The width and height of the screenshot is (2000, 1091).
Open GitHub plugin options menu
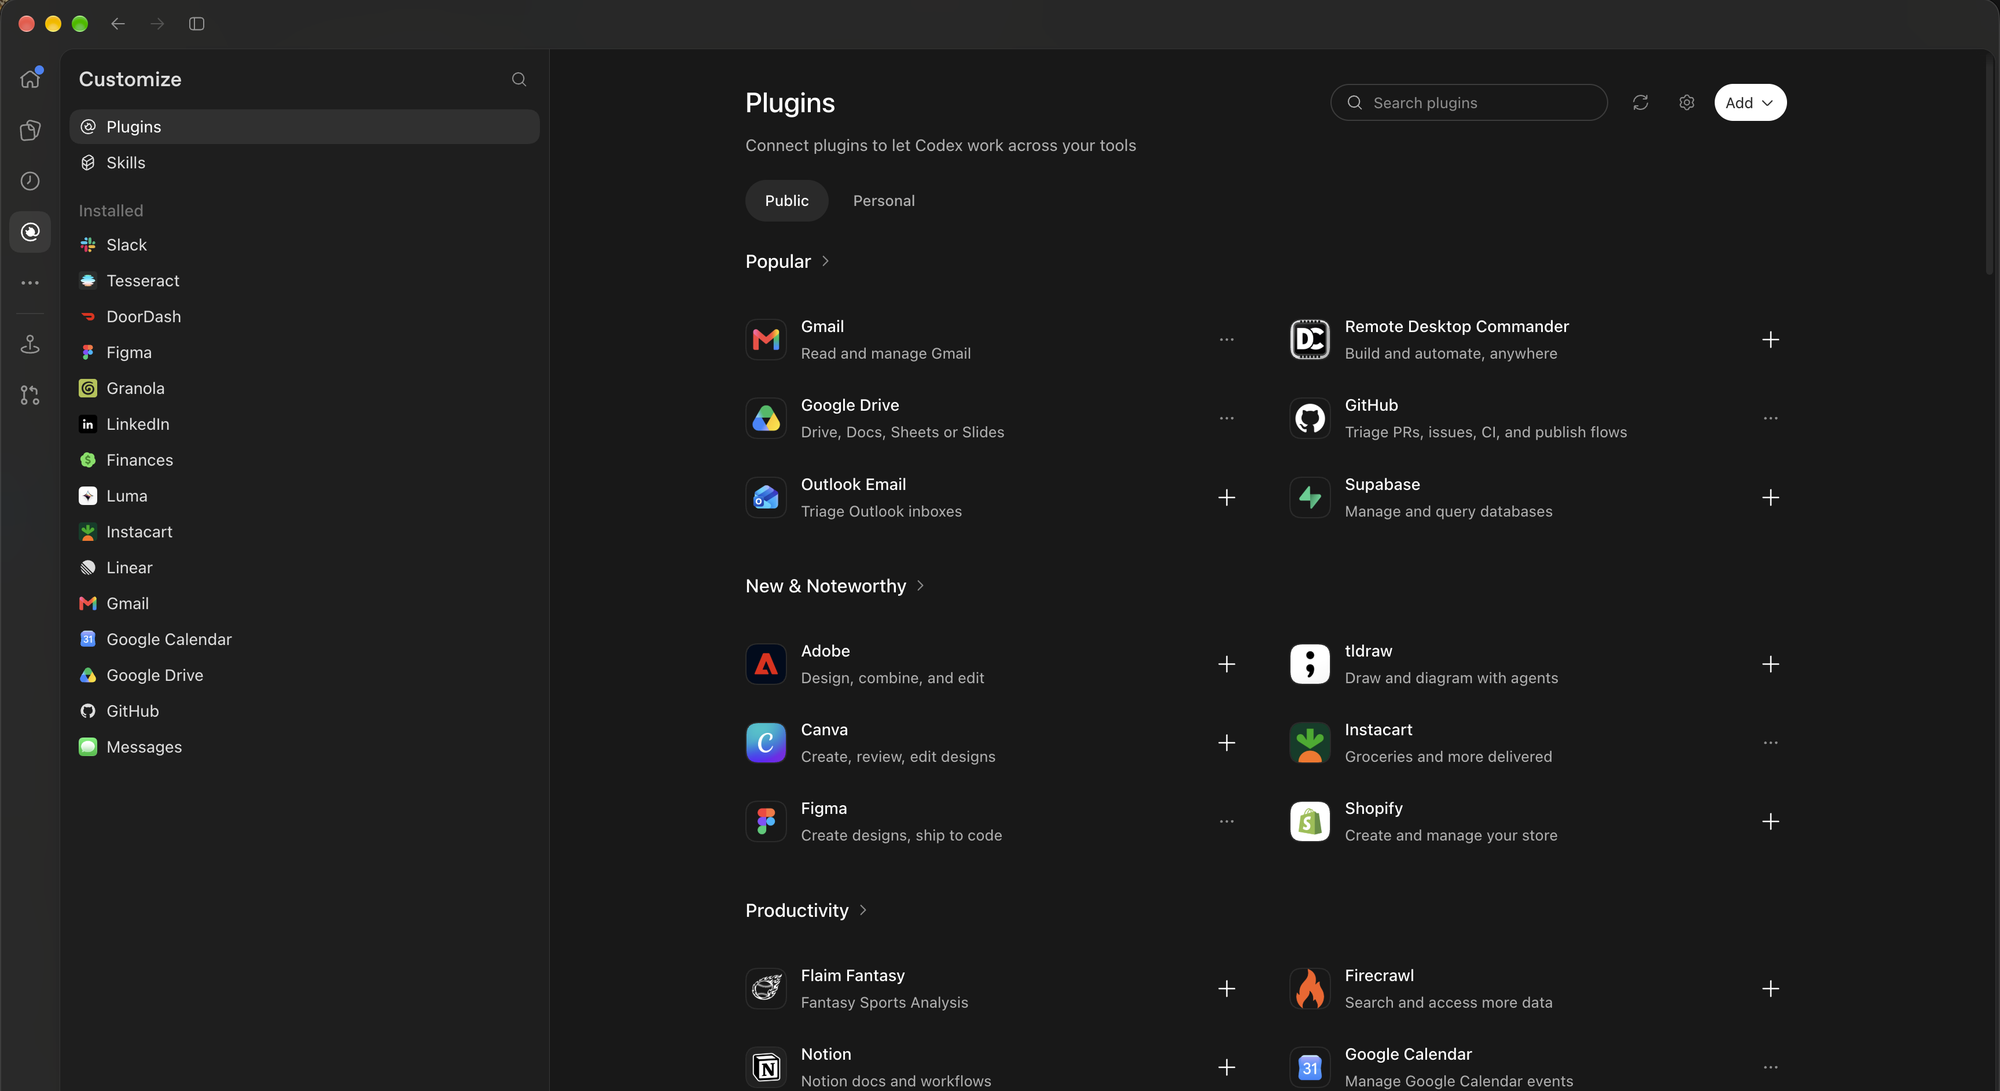[1770, 419]
